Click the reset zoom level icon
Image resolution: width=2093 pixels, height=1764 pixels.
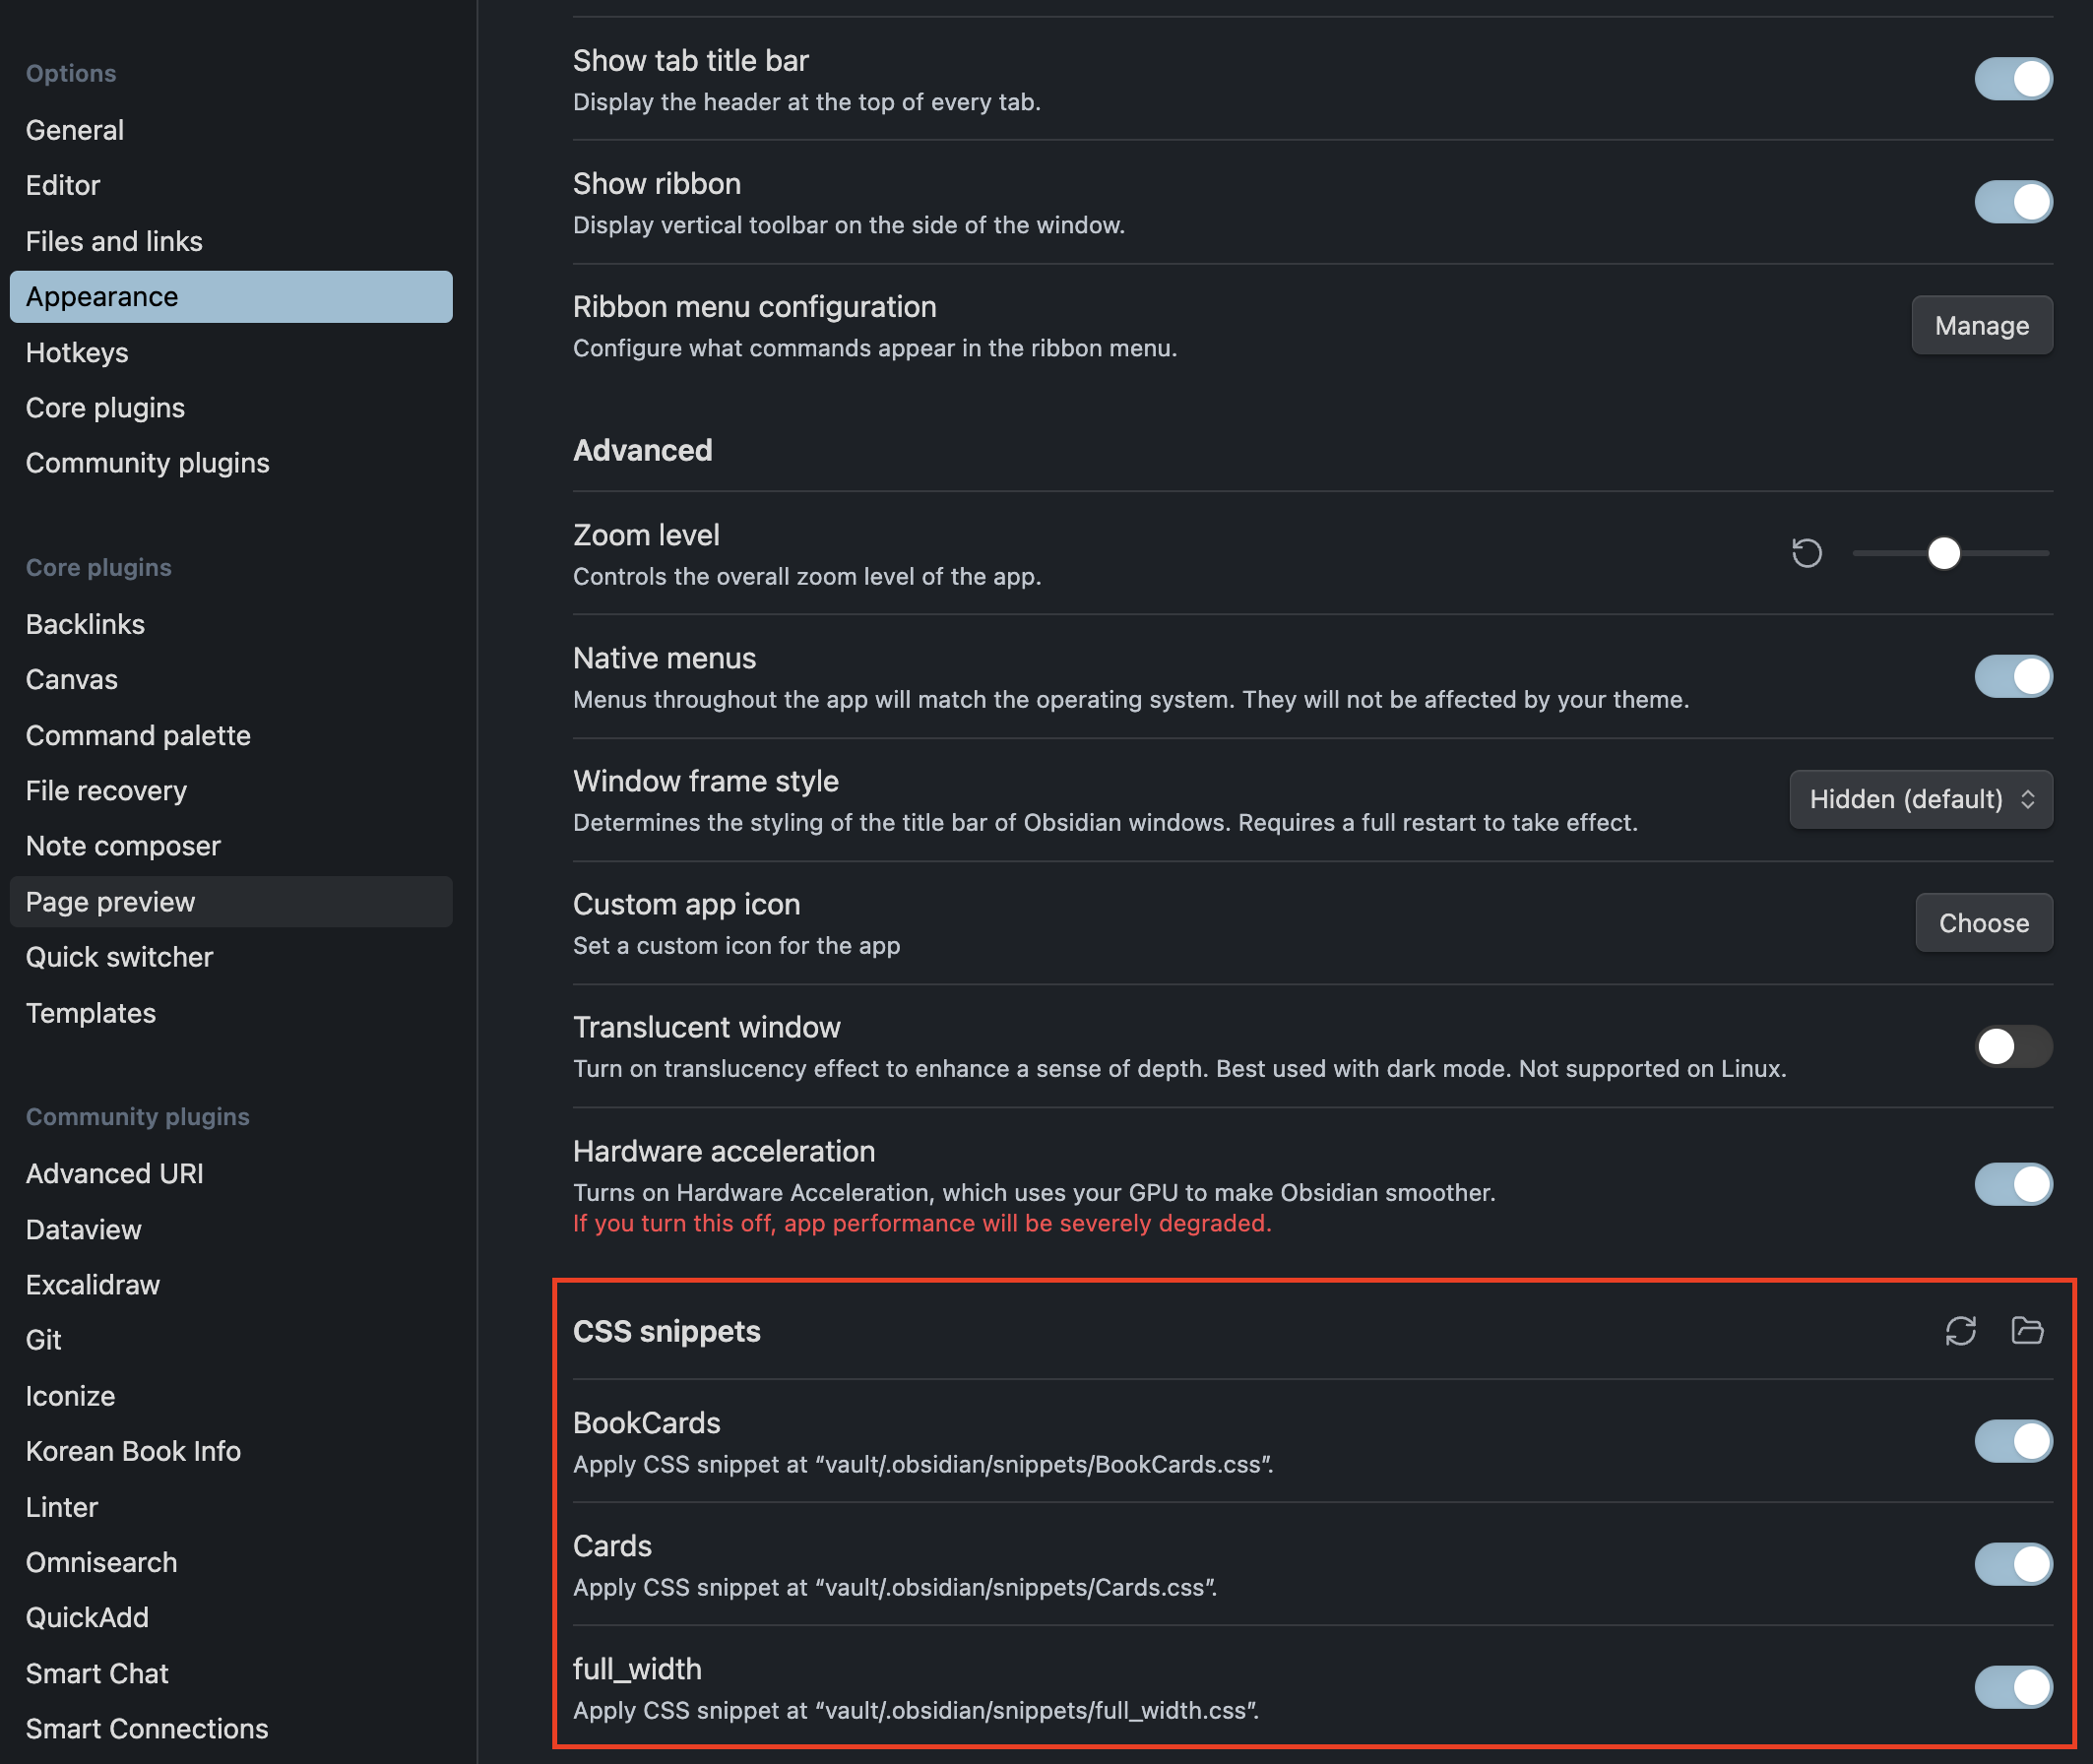click(x=1806, y=553)
